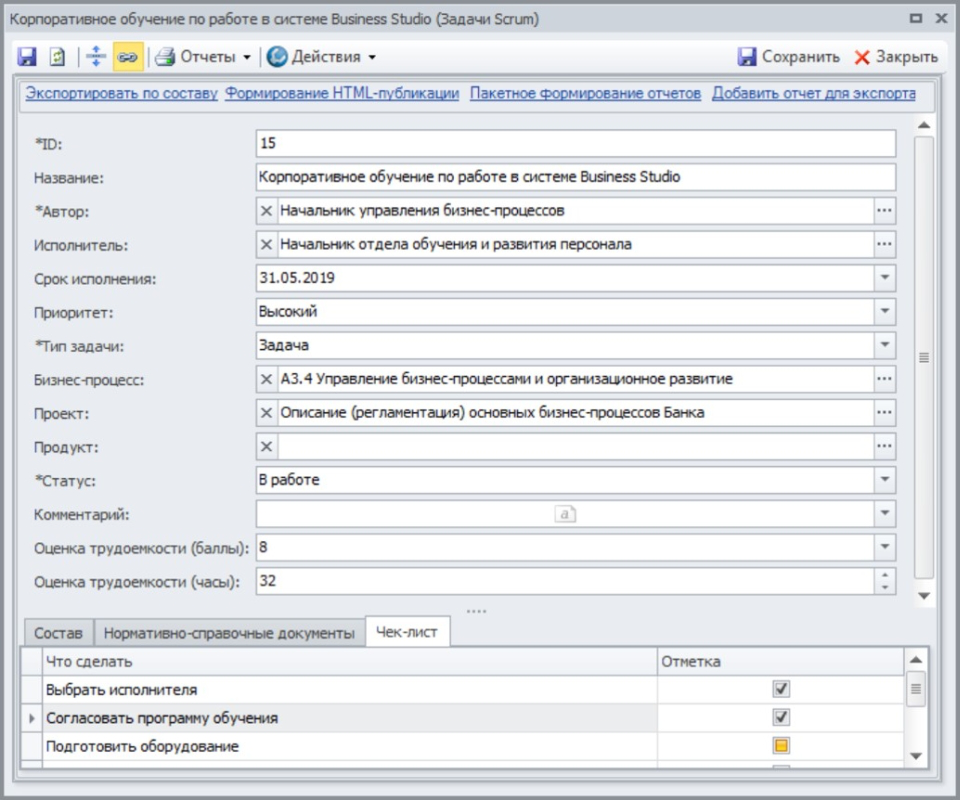Expand the Тип задачи dropdown
960x800 pixels.
(884, 345)
